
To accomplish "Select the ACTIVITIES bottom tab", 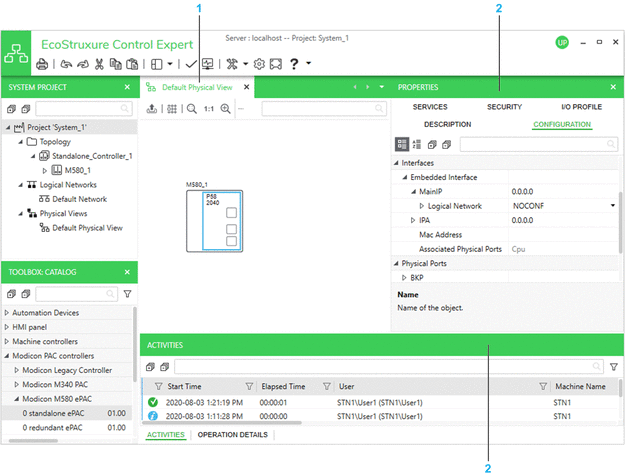I will pyautogui.click(x=166, y=435).
